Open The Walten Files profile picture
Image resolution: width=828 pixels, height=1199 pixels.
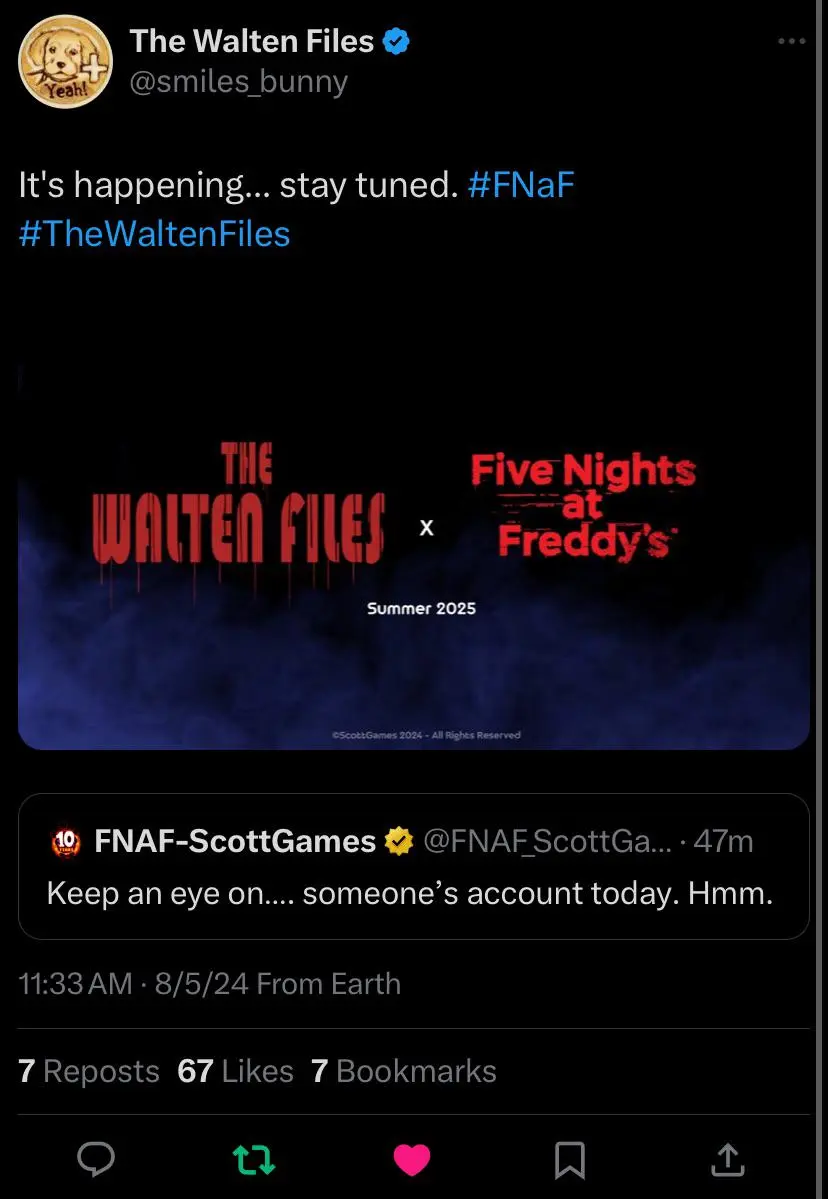(65, 62)
